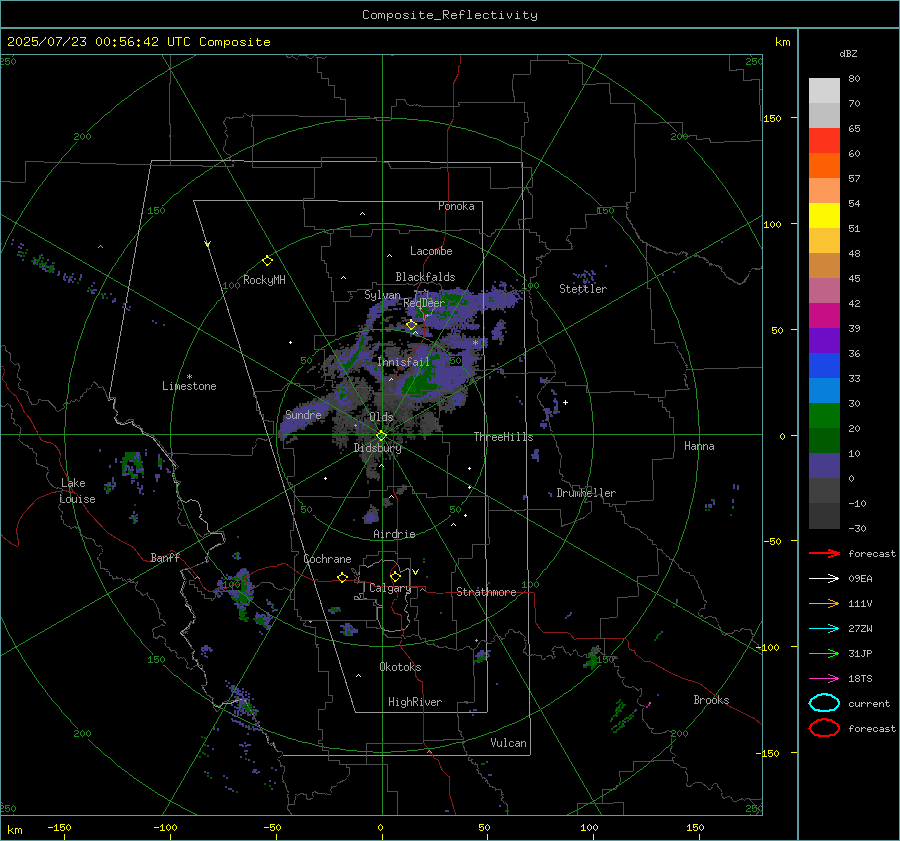
Task: Click the Sundre city label
Action: (x=303, y=414)
